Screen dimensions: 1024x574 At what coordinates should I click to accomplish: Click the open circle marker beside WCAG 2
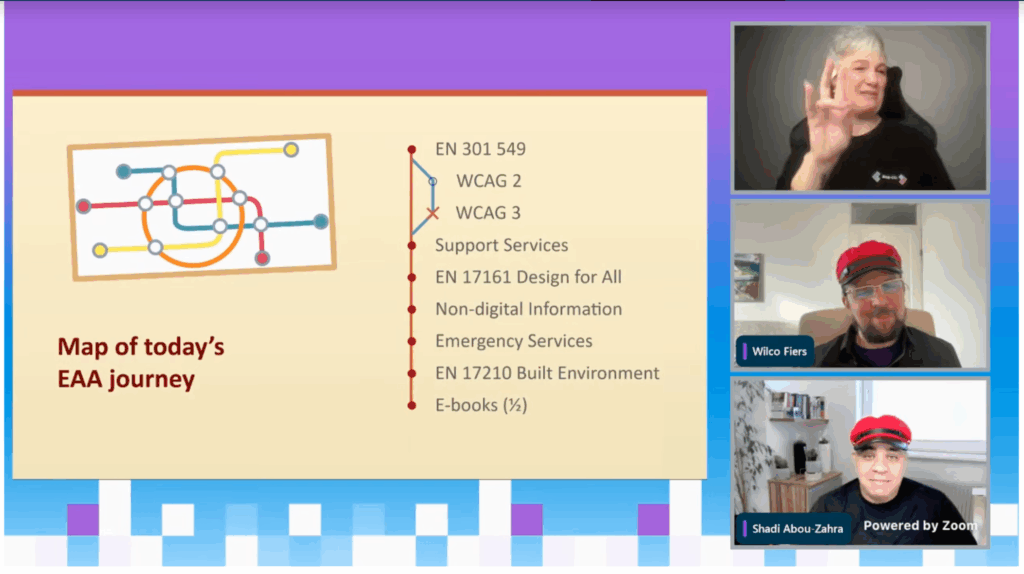432,181
